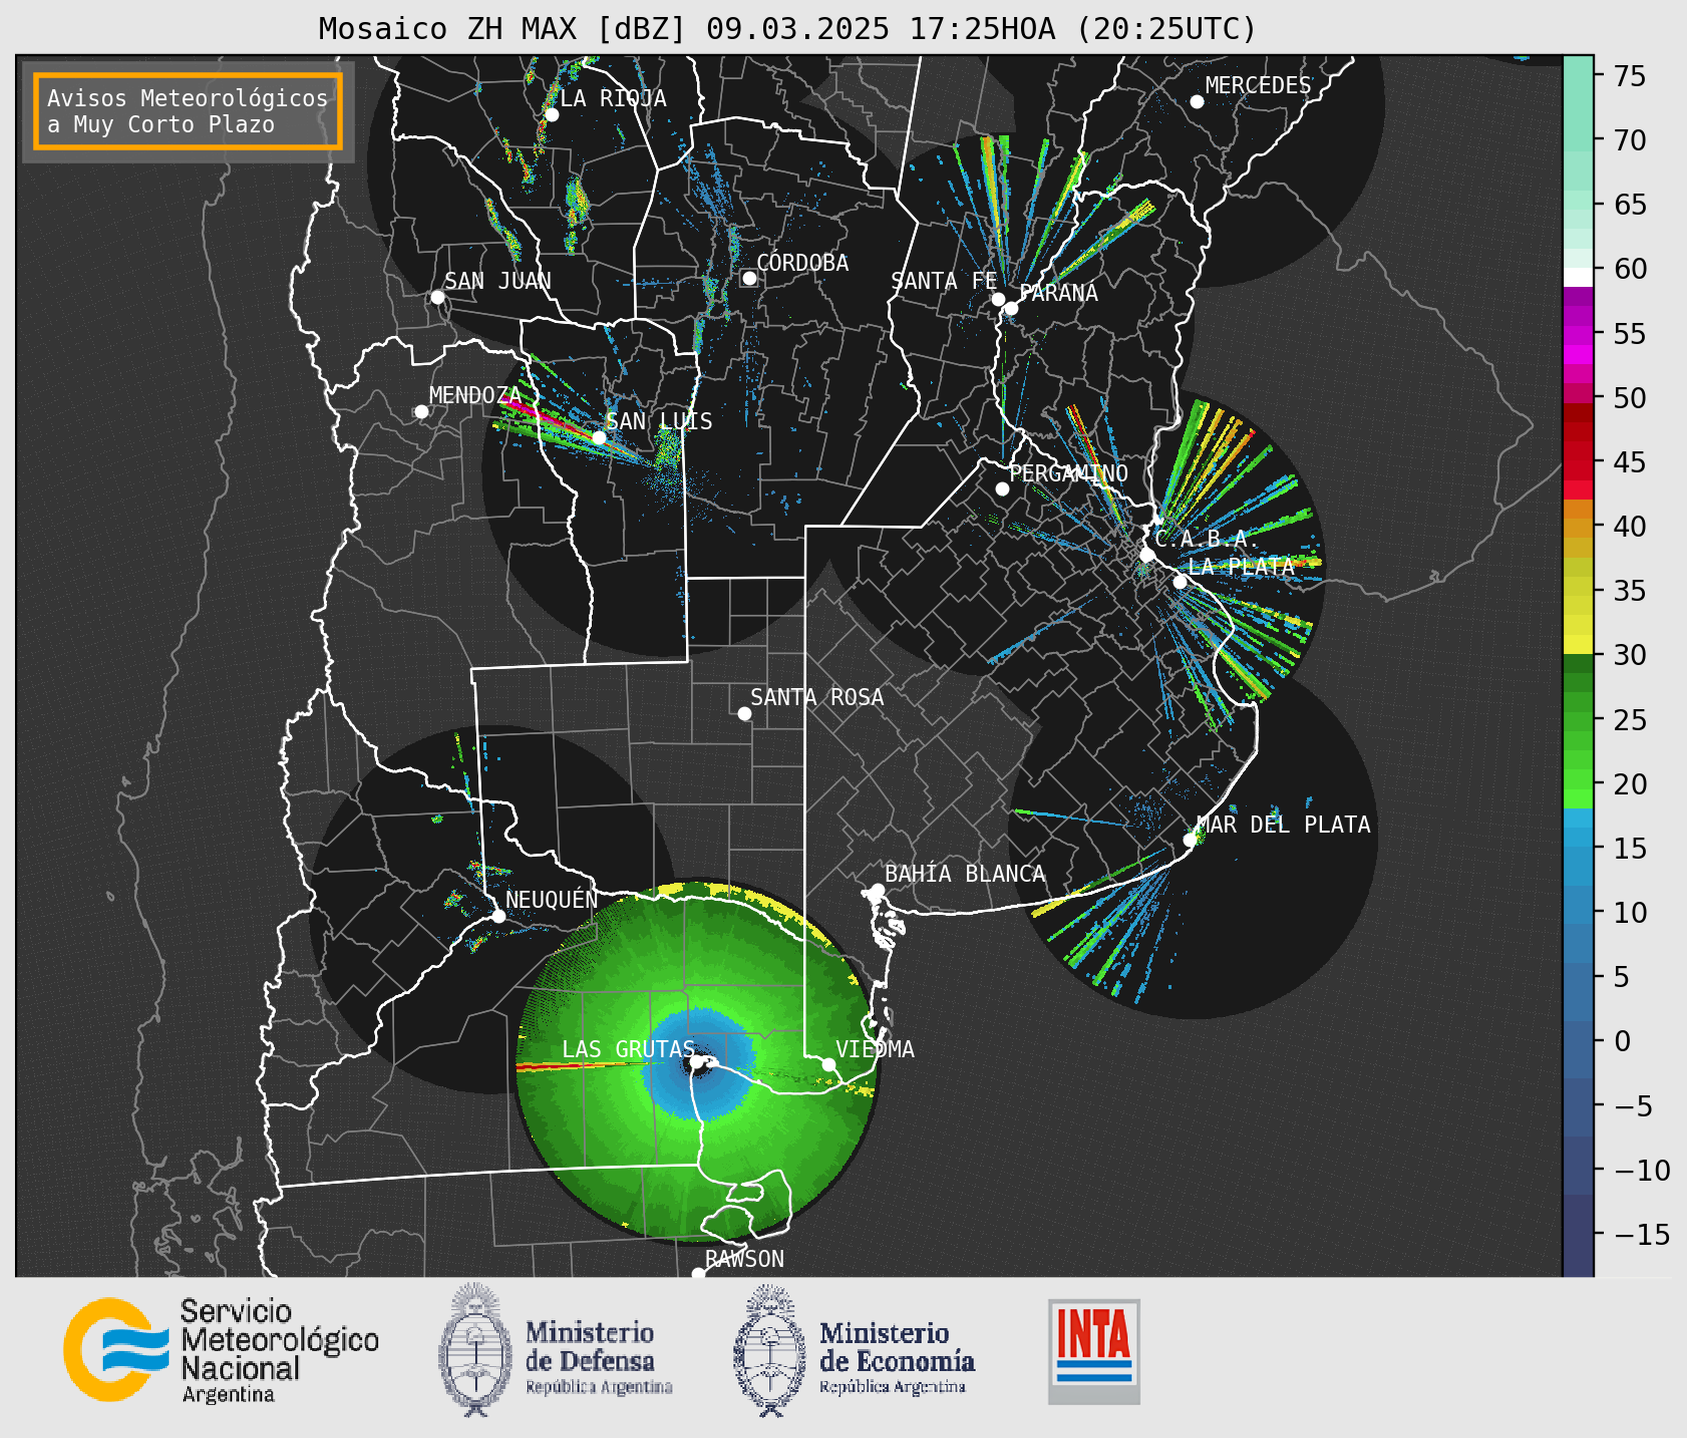Click the PARANÁ city marker dot

pos(1011,308)
